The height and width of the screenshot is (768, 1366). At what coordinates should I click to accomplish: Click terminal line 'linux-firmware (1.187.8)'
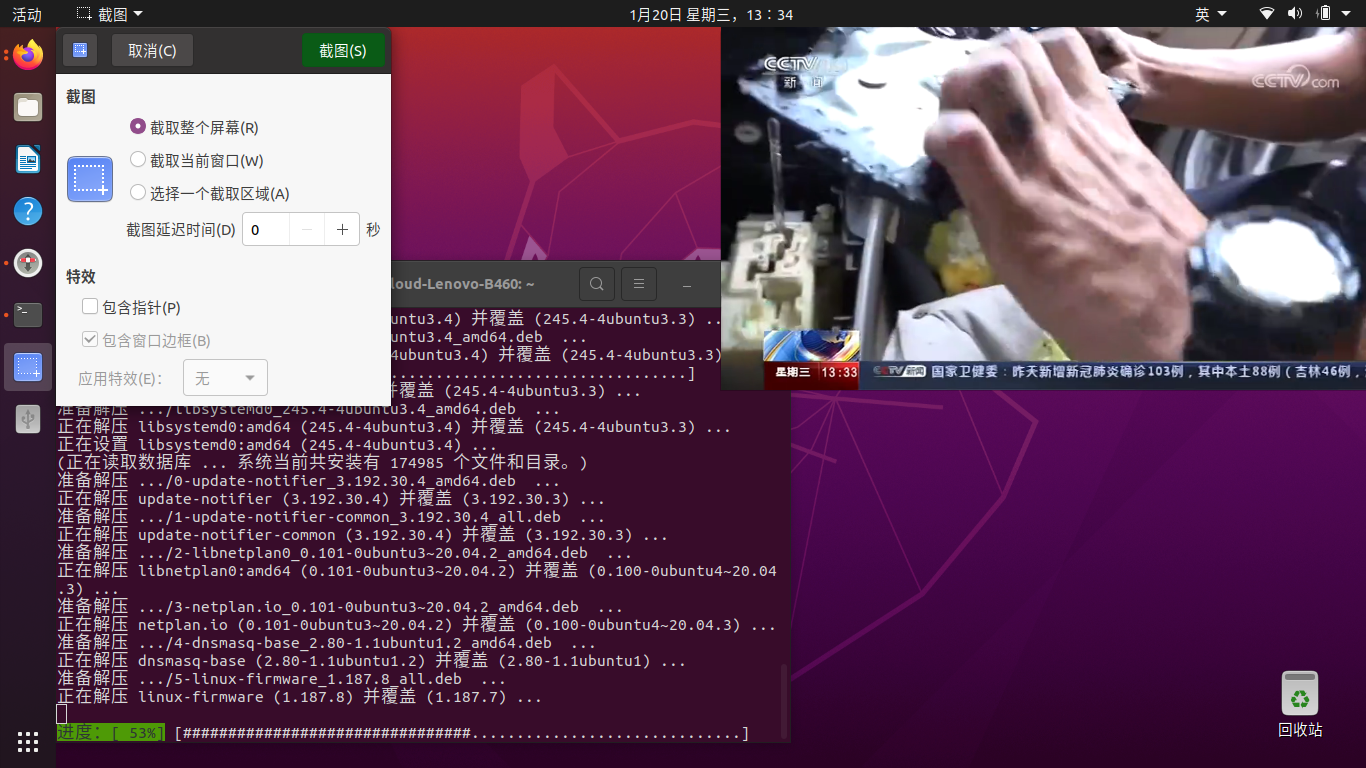coord(300,697)
